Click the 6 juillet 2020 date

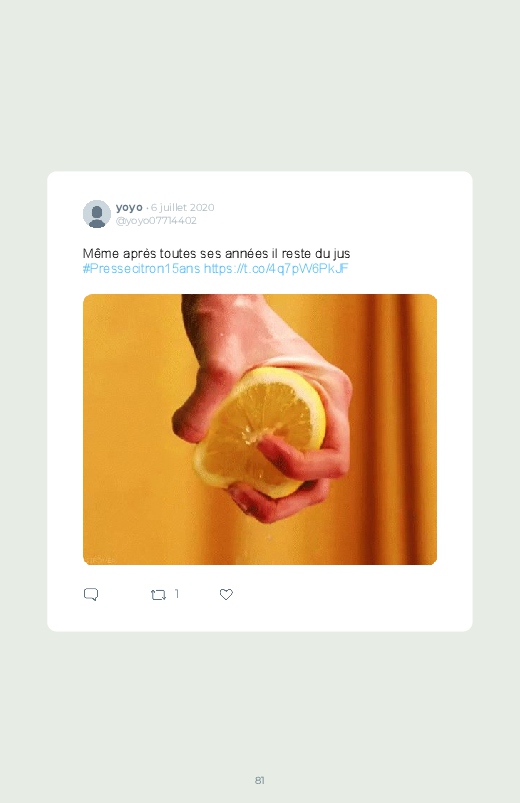(182, 207)
